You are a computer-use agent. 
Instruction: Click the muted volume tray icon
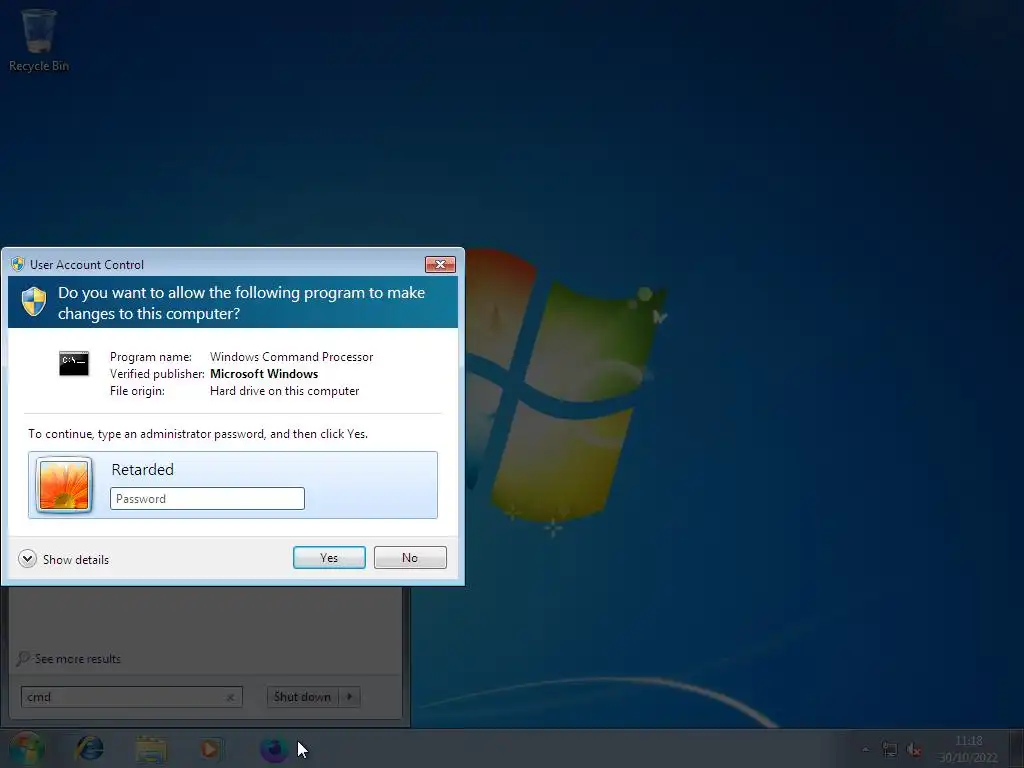915,750
